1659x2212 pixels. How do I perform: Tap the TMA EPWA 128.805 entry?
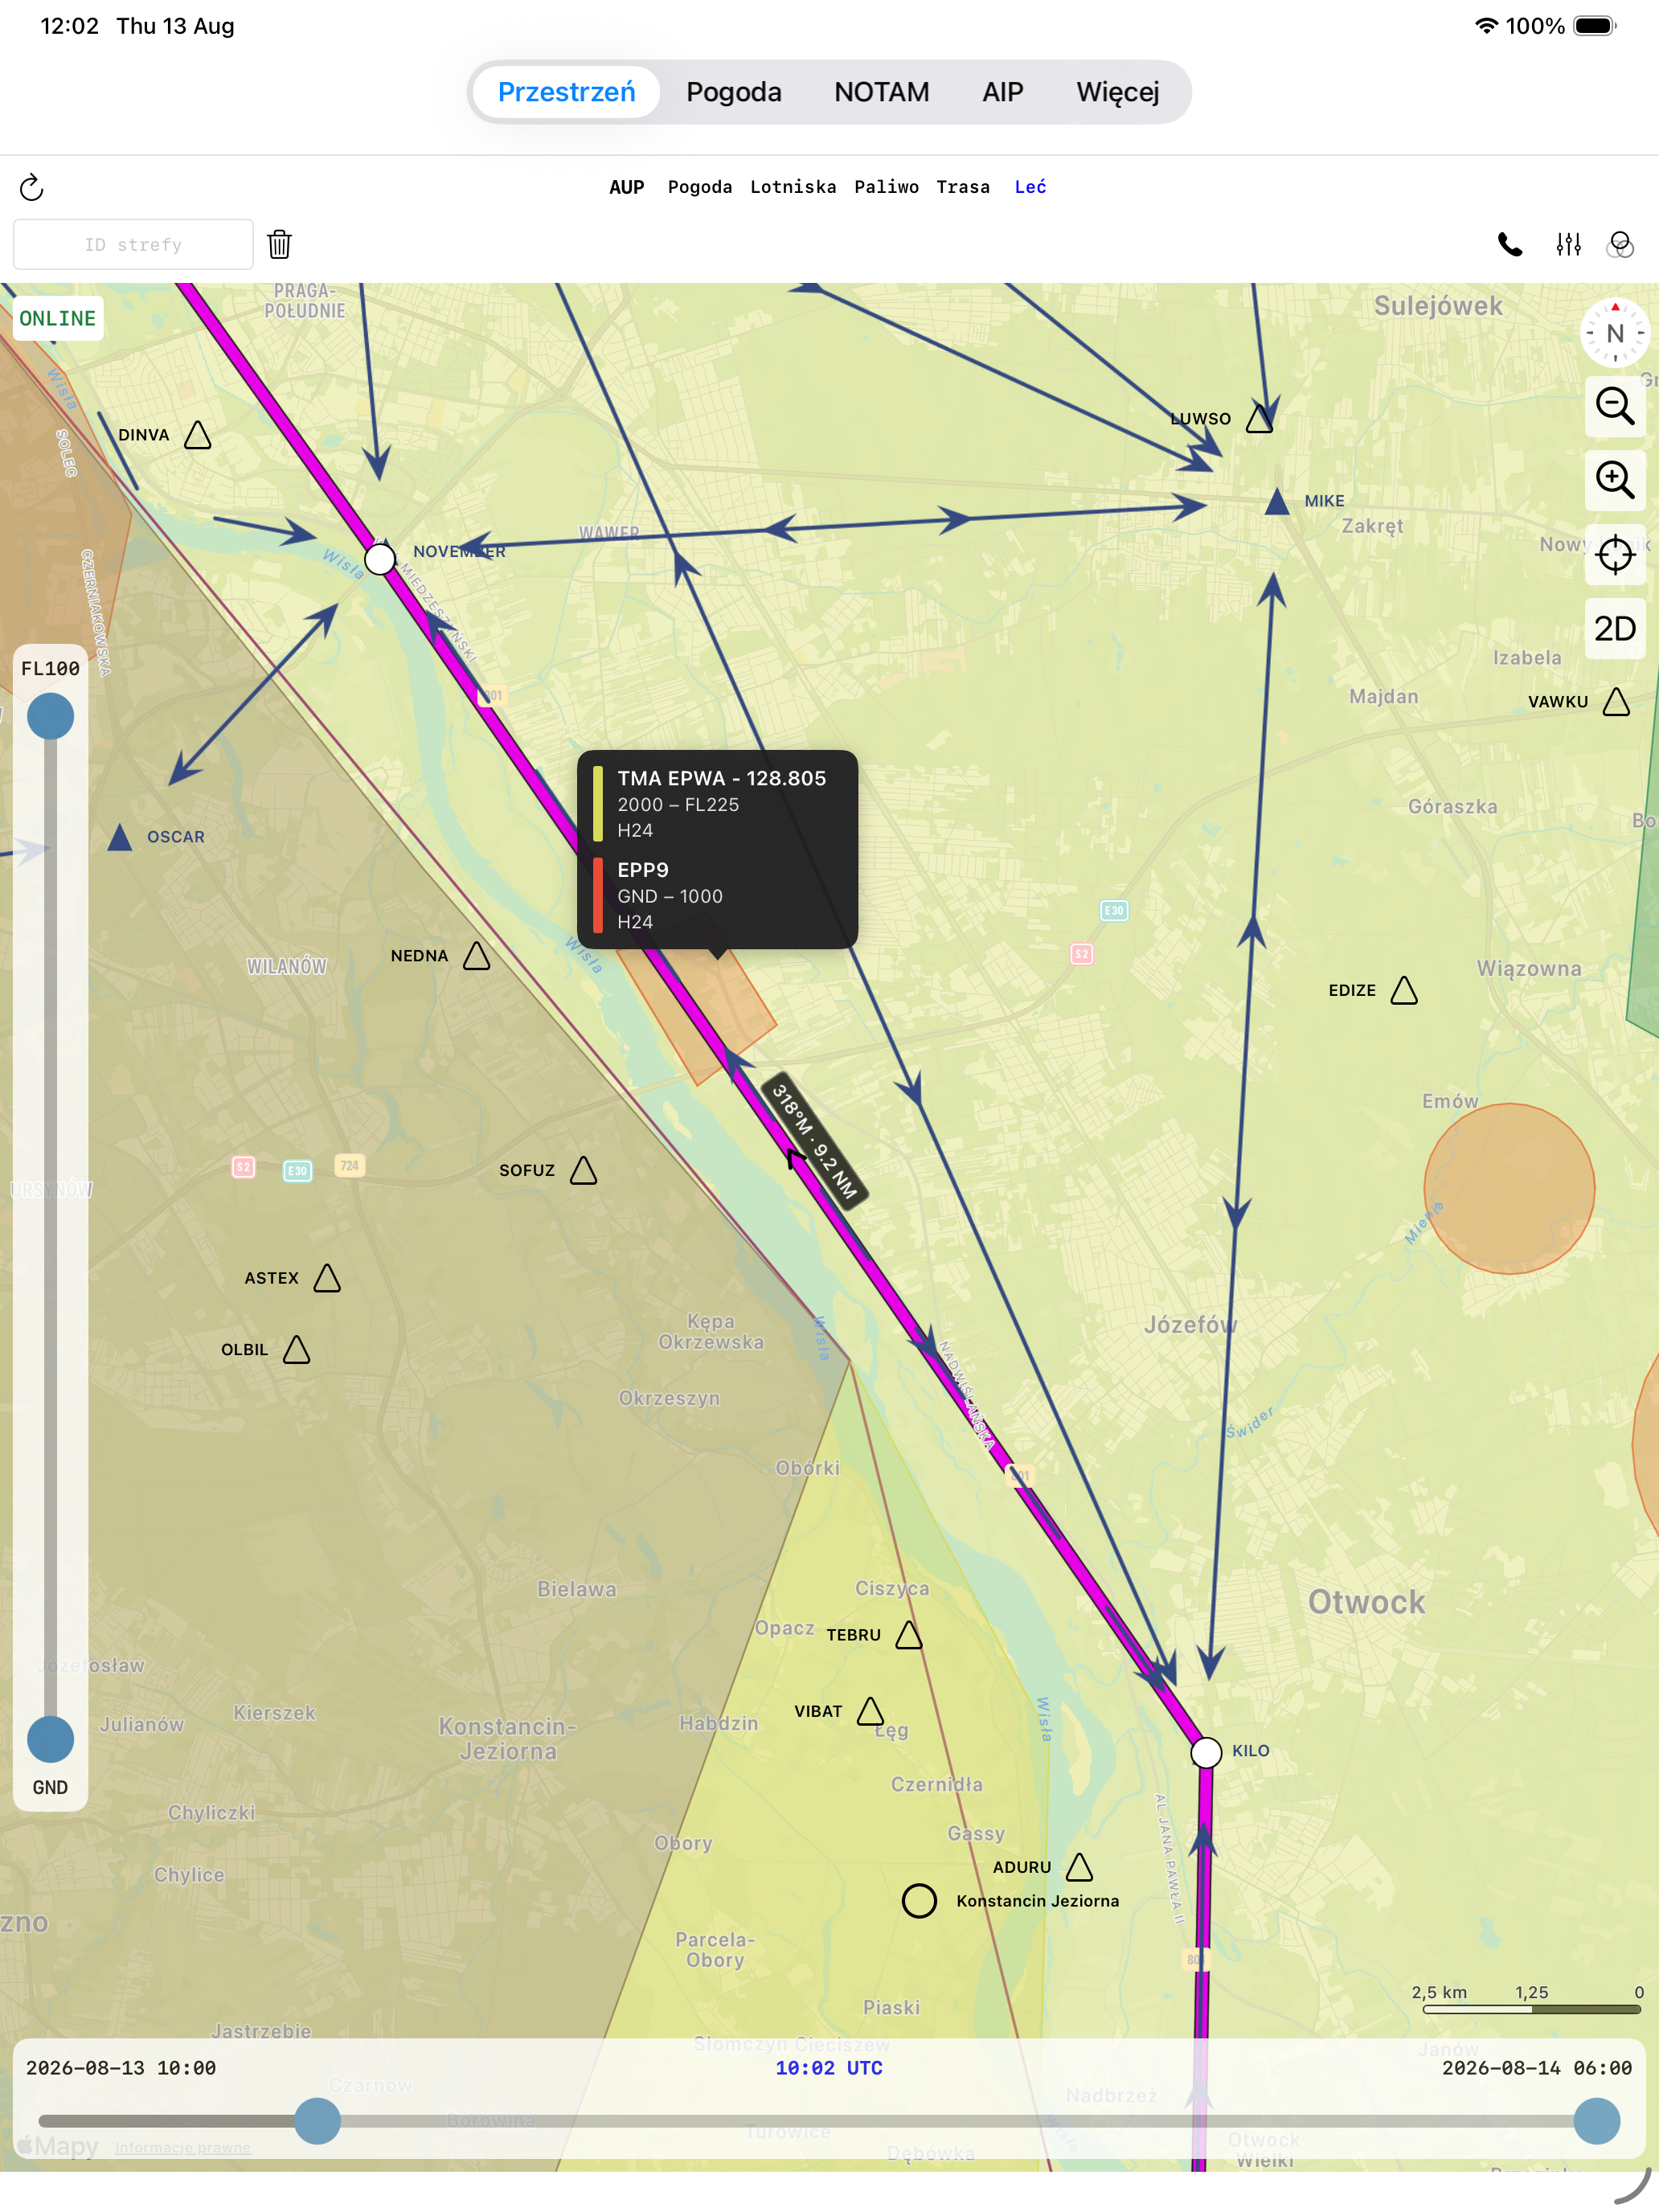[x=717, y=804]
